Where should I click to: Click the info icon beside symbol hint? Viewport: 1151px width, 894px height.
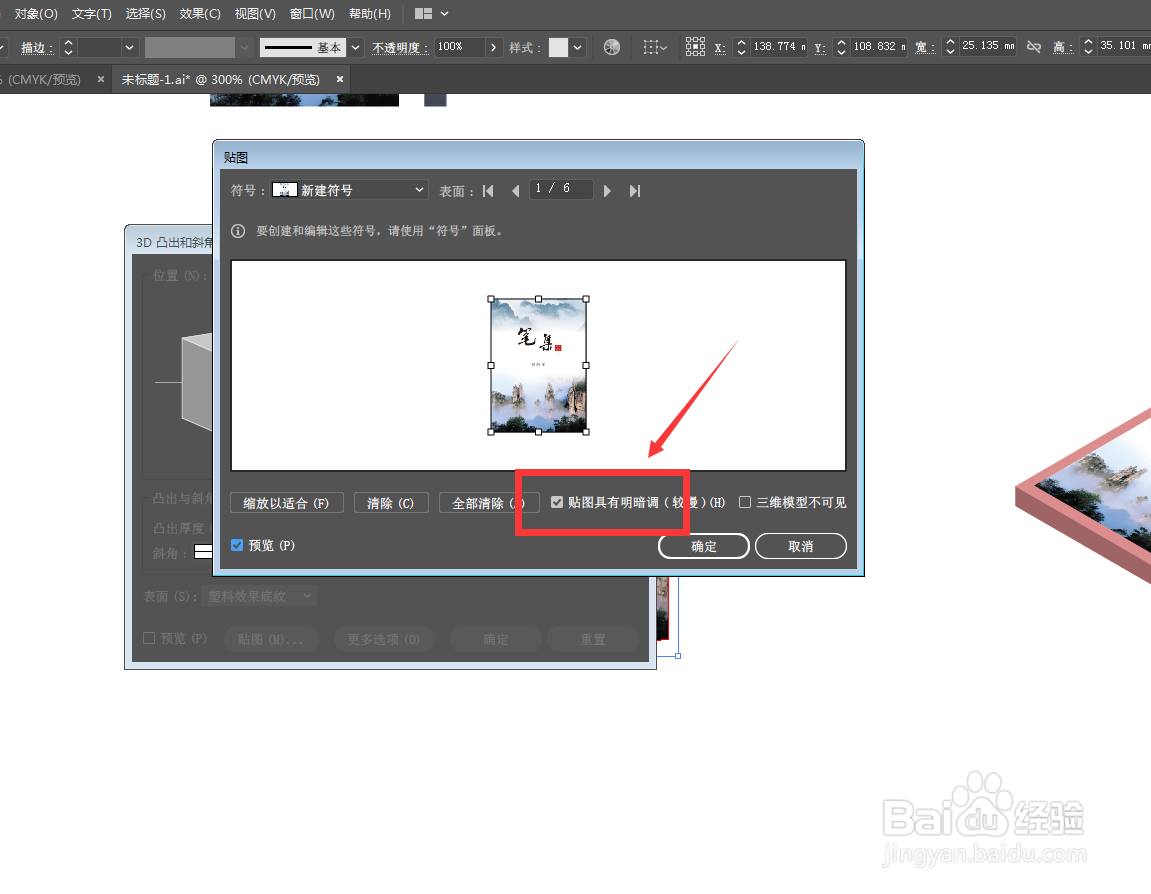click(x=238, y=231)
